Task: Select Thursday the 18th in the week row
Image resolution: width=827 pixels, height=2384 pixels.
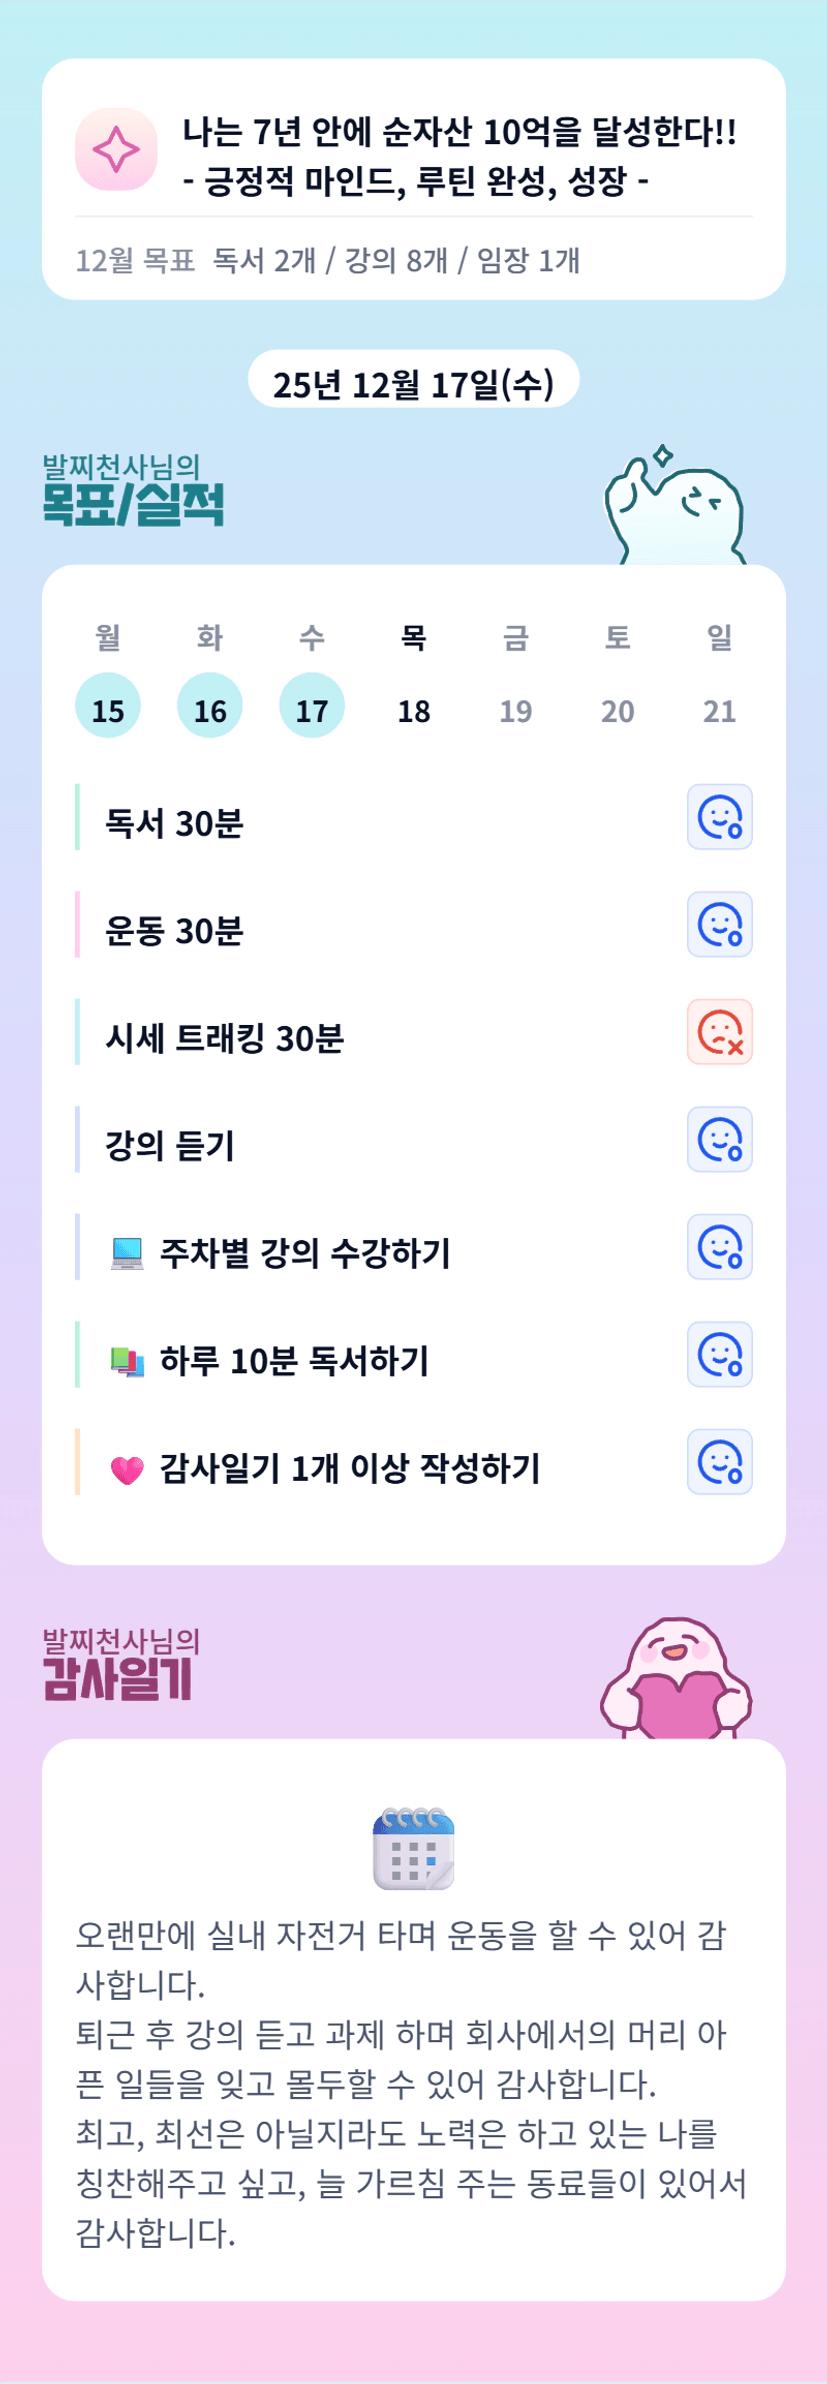Action: [x=414, y=710]
